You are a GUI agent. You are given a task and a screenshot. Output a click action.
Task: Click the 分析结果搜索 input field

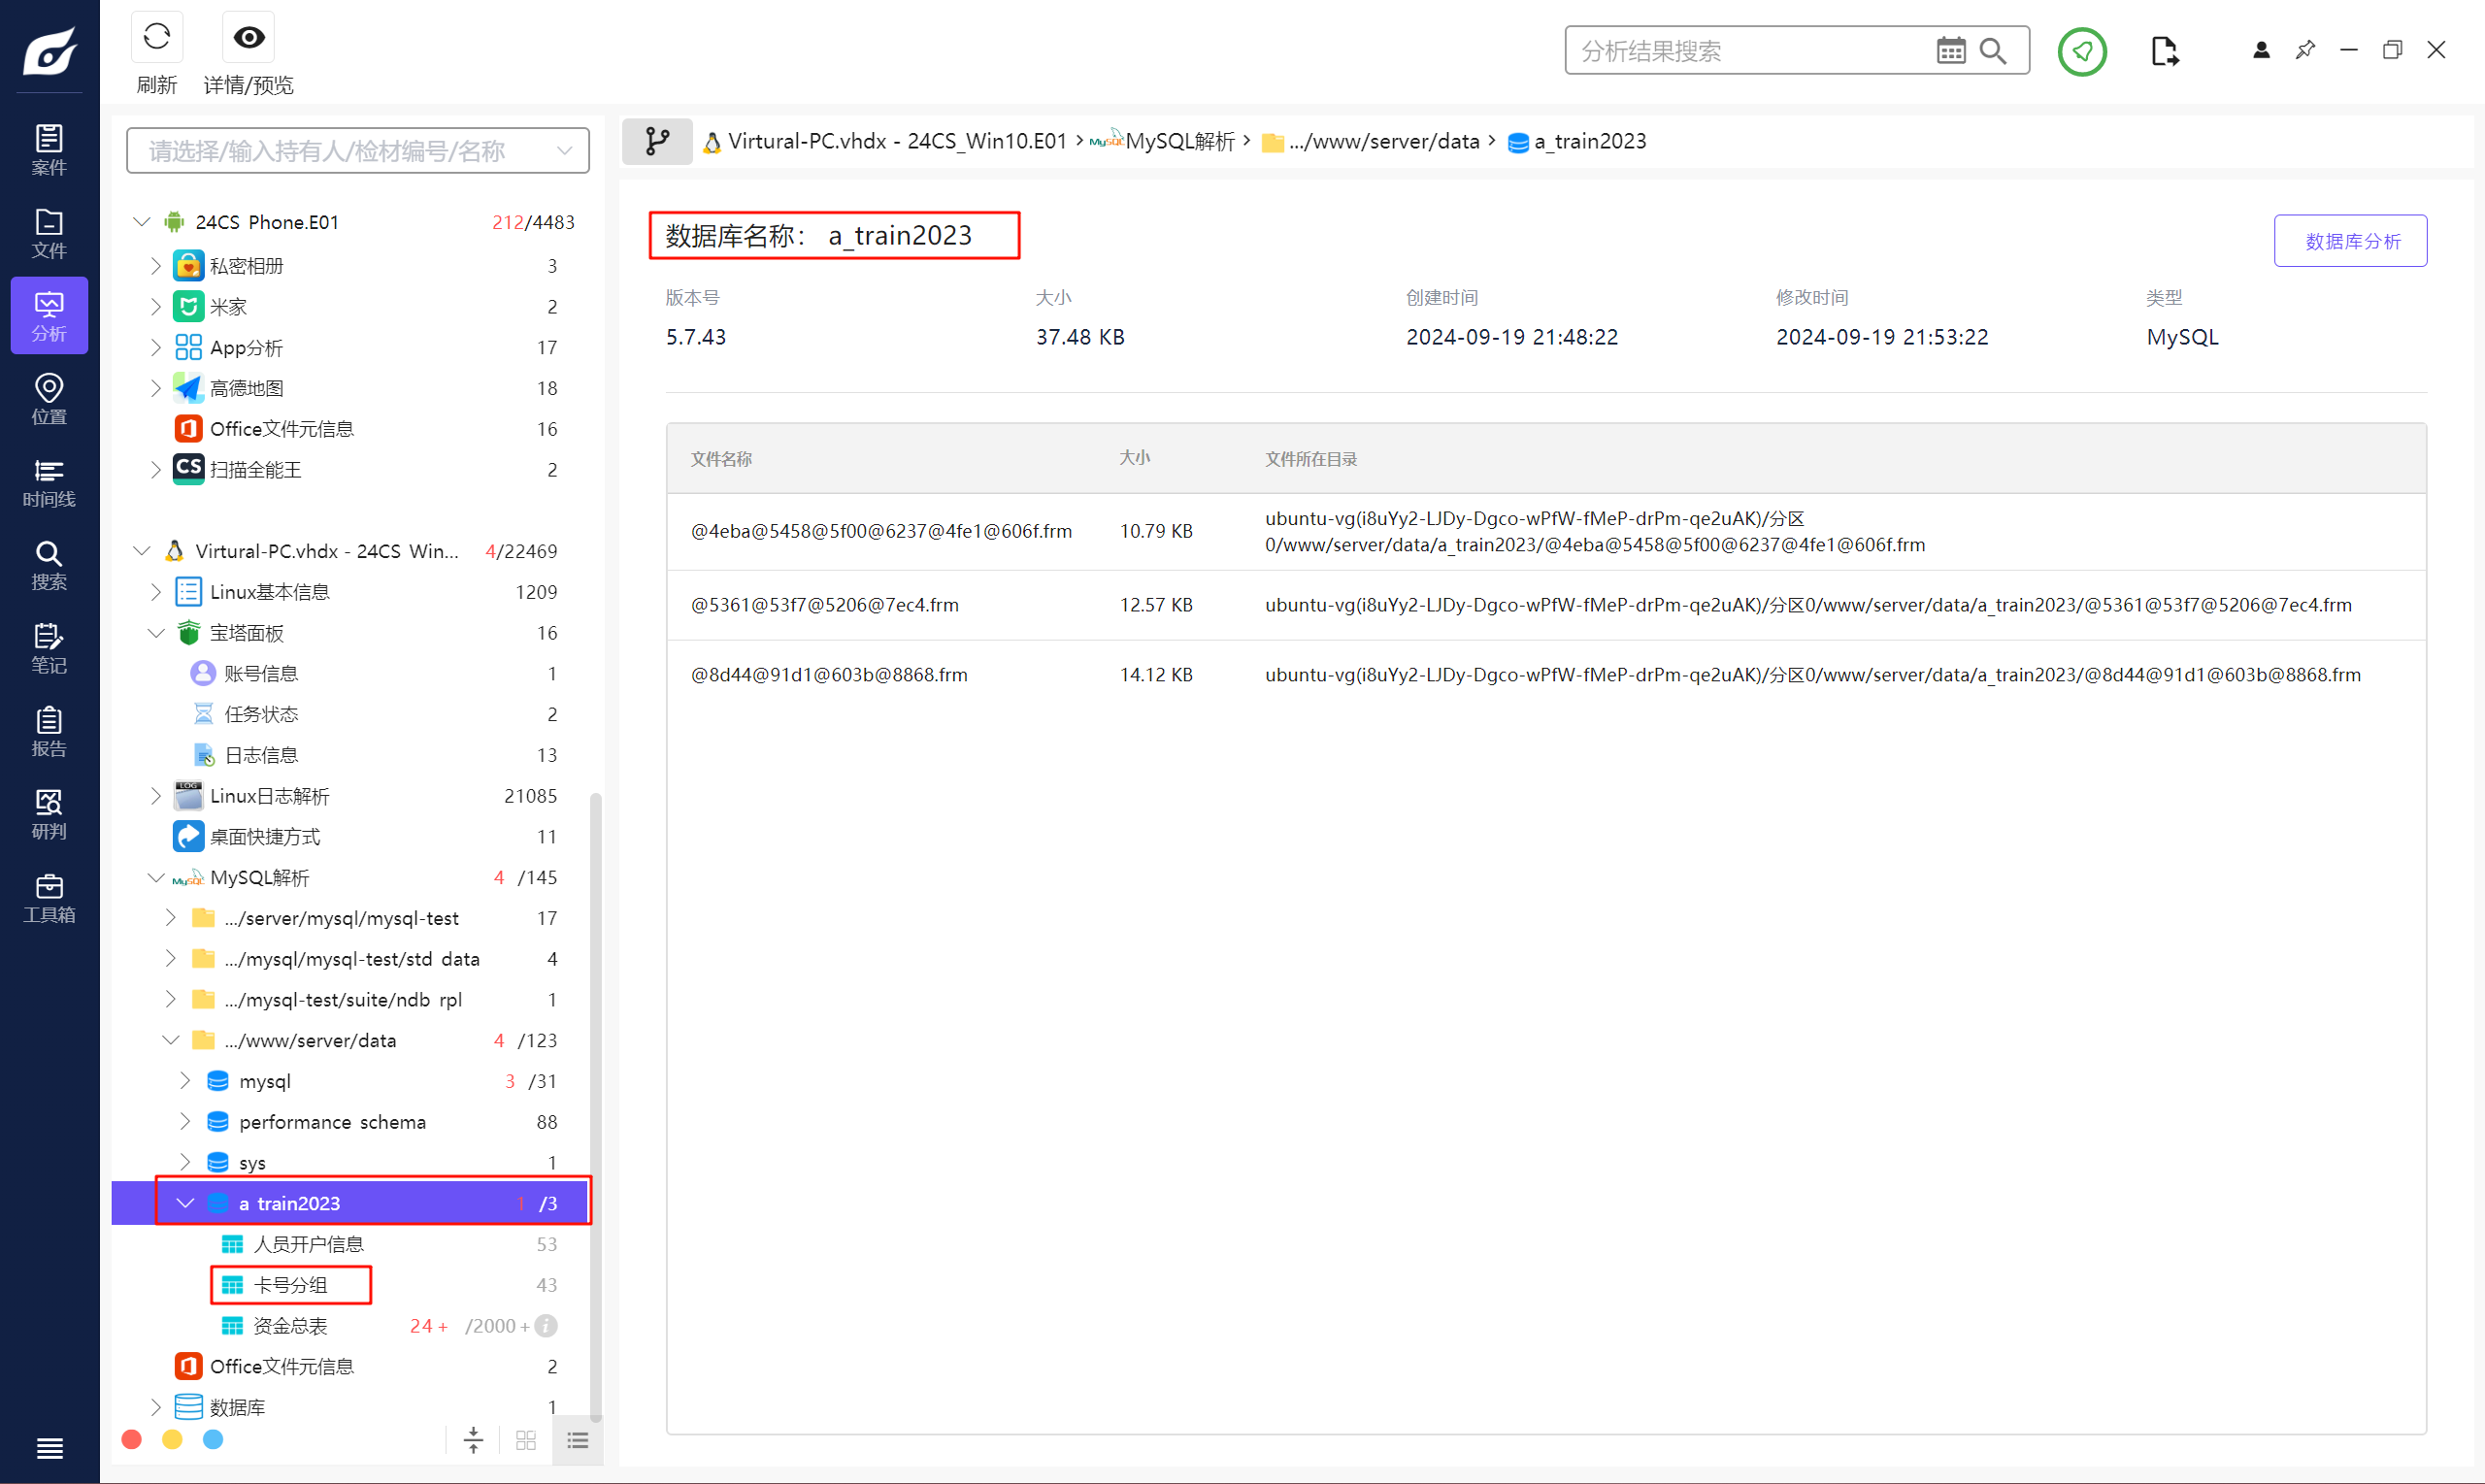(1752, 50)
